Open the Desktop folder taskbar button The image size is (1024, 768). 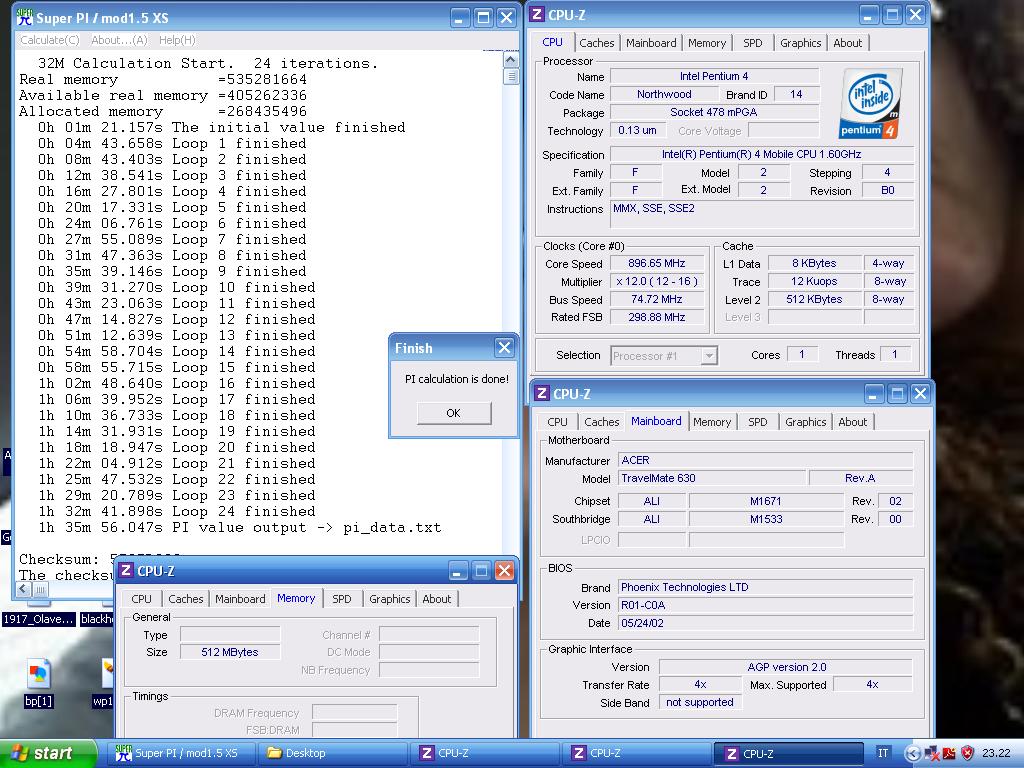[x=333, y=754]
